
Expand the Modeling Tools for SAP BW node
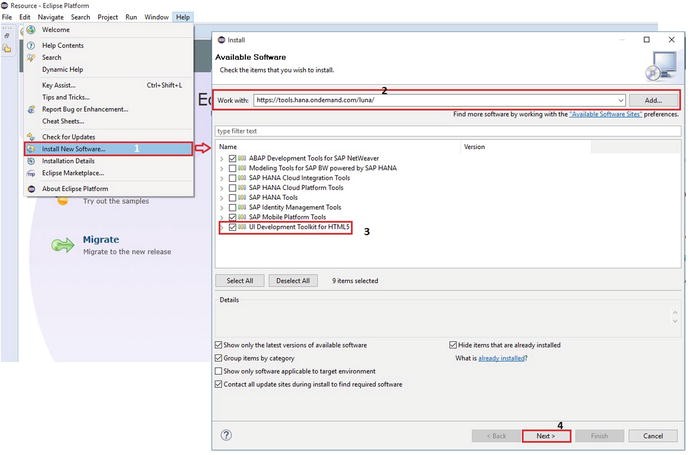222,168
